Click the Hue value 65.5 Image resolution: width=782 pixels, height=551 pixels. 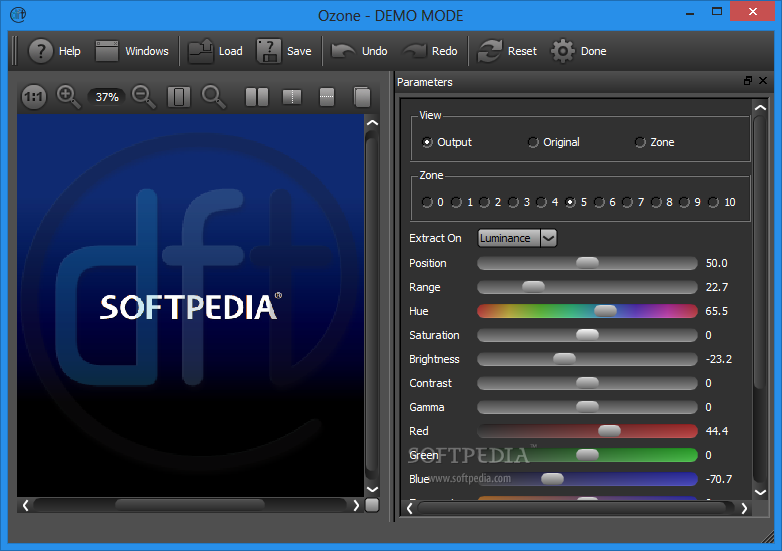717,311
